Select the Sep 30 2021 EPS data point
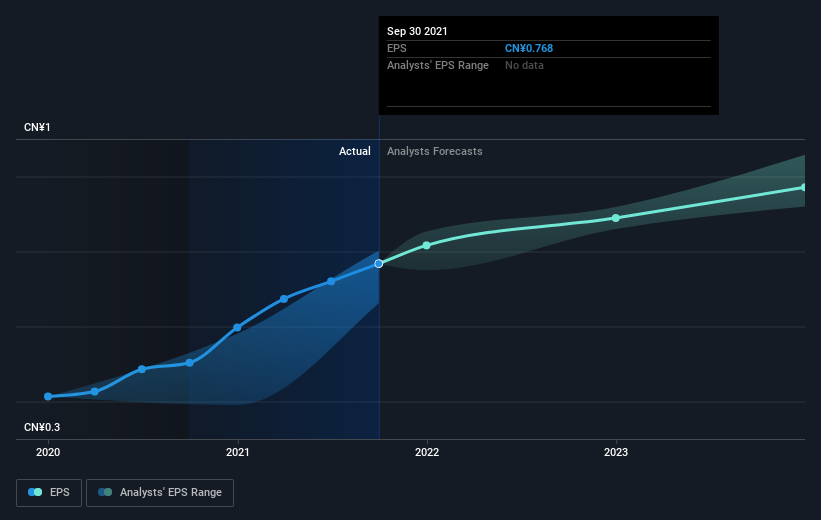 tap(379, 263)
